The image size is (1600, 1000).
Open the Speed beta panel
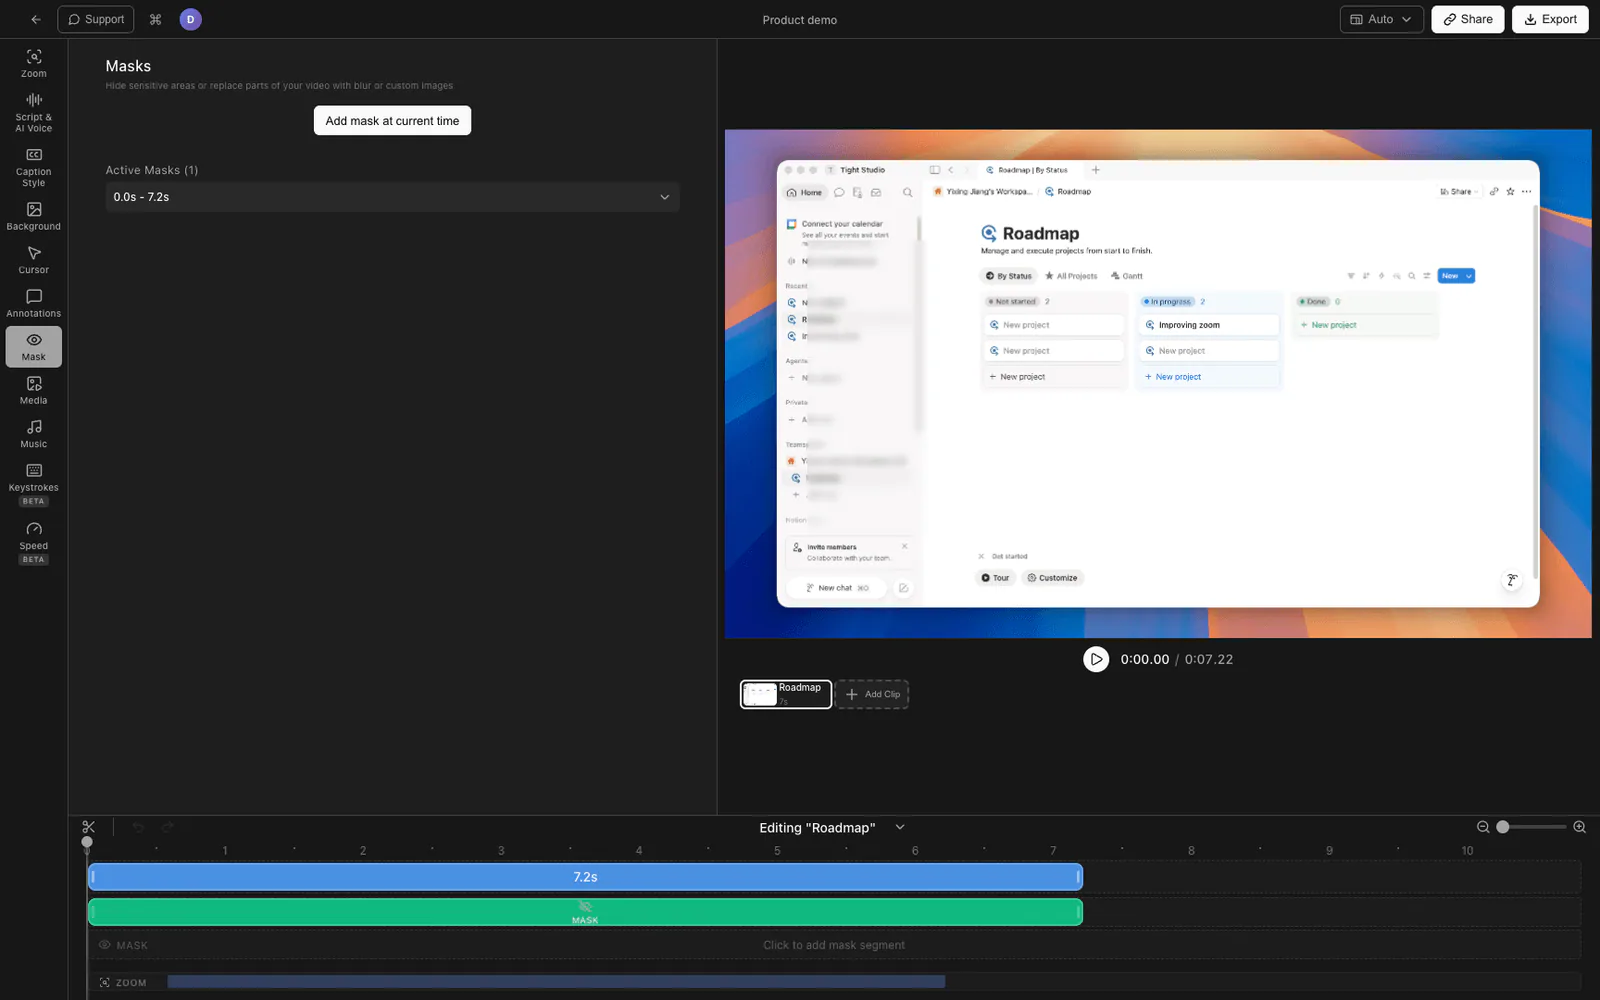pos(34,541)
